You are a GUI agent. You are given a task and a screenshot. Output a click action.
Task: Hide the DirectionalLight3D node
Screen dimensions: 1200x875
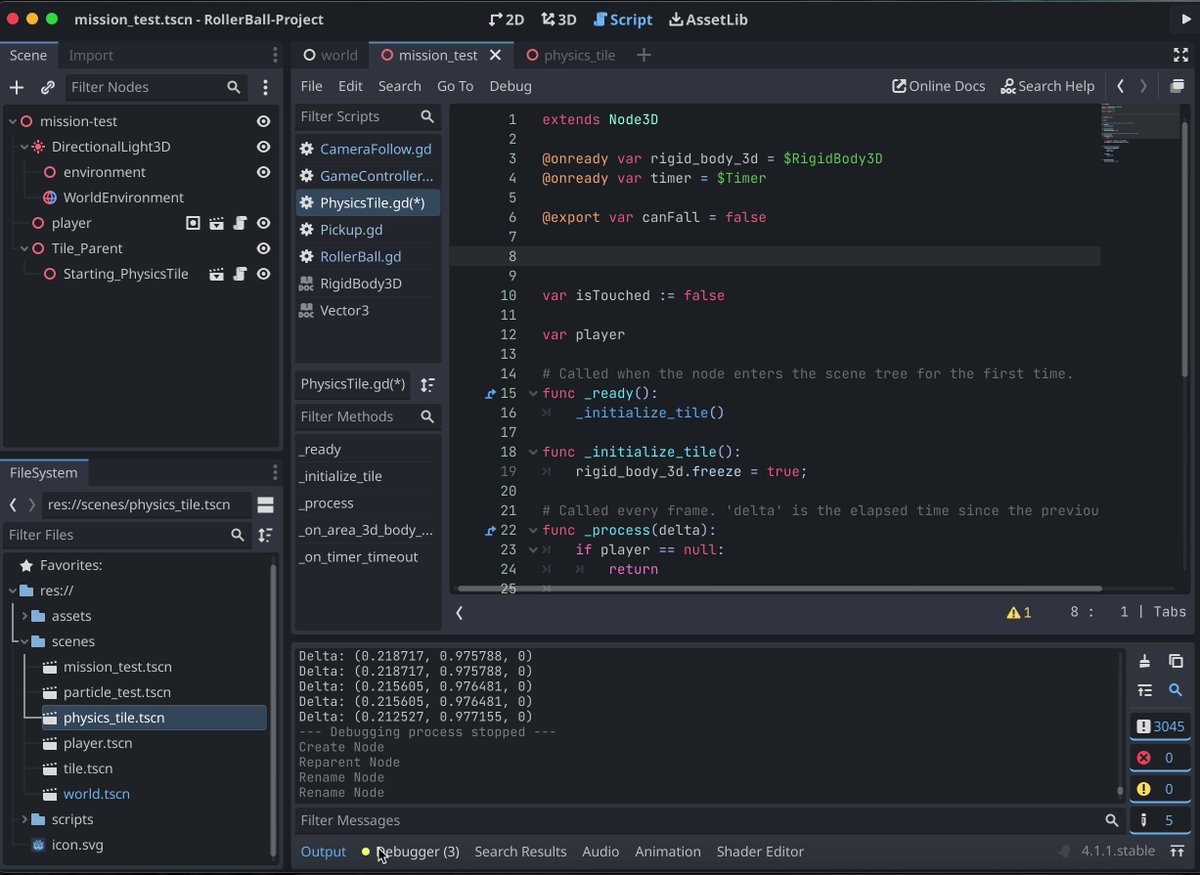pos(263,147)
